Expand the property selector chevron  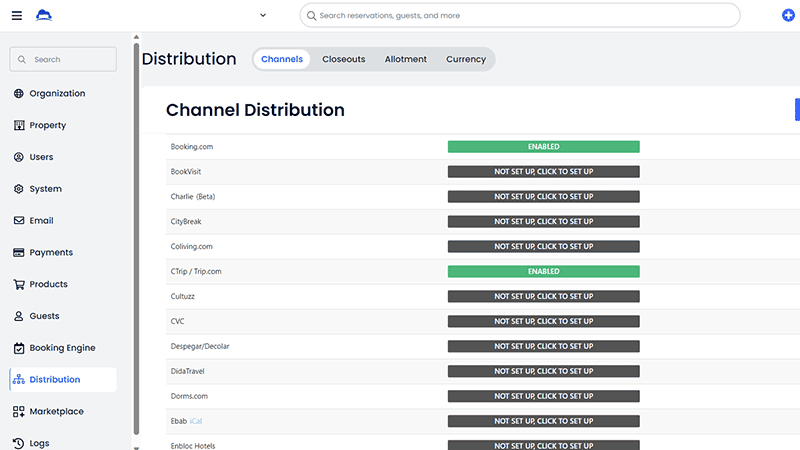tap(263, 15)
